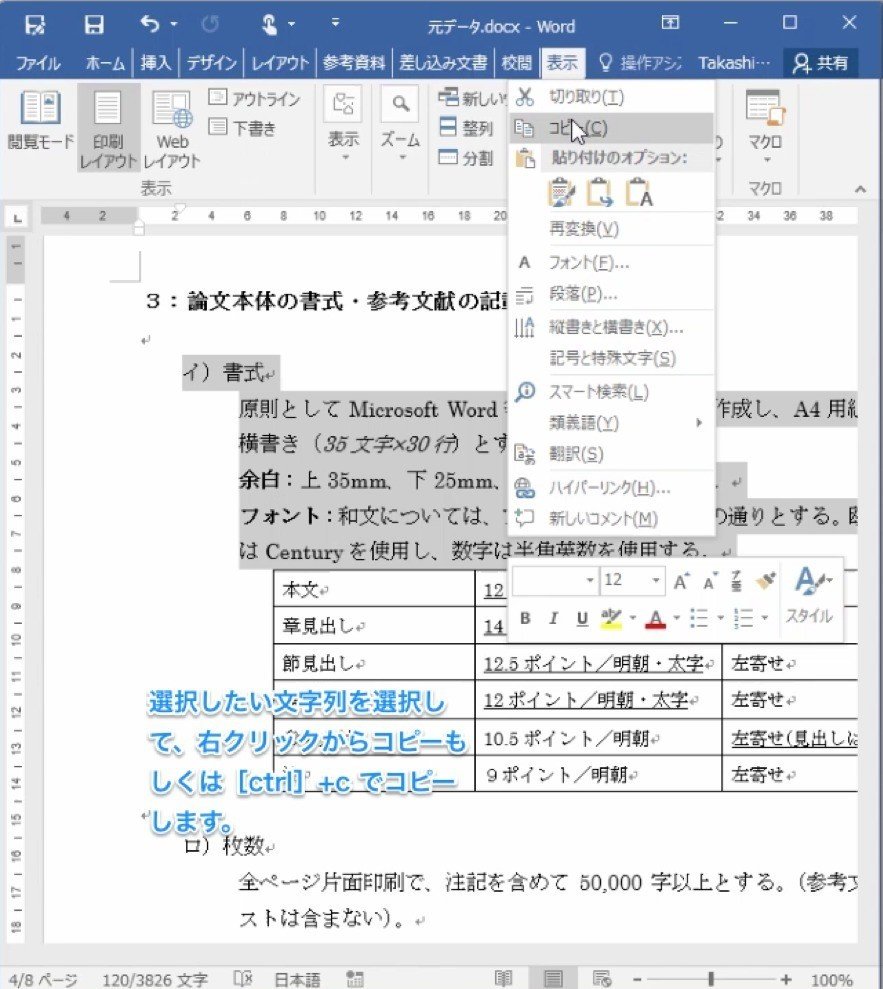
Task: Click the Takashi account name
Action: point(734,63)
